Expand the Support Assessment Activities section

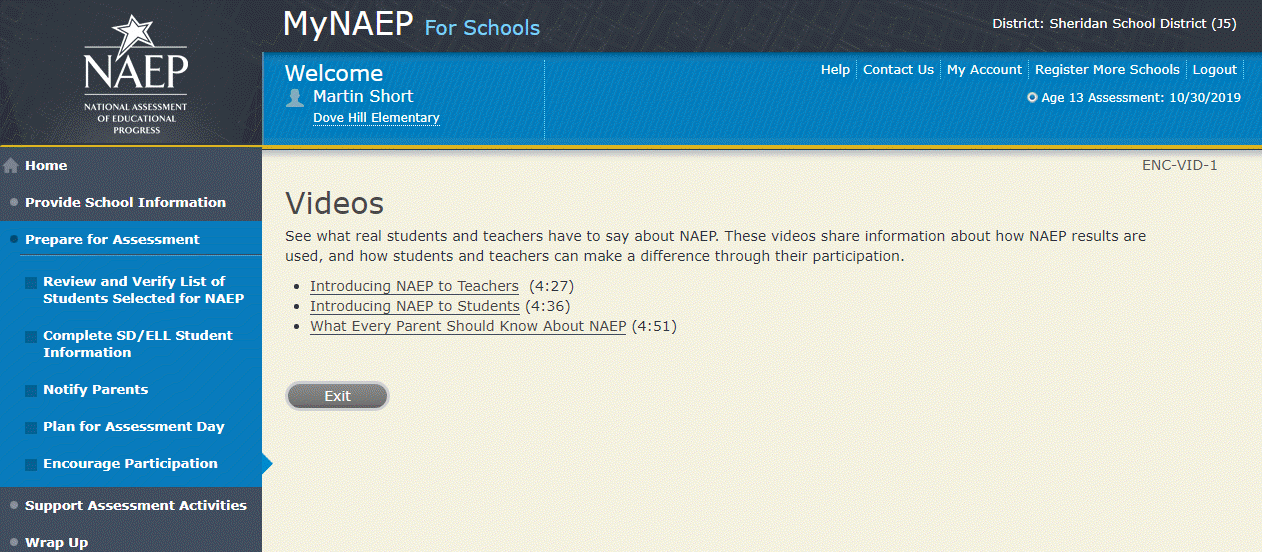coord(136,505)
